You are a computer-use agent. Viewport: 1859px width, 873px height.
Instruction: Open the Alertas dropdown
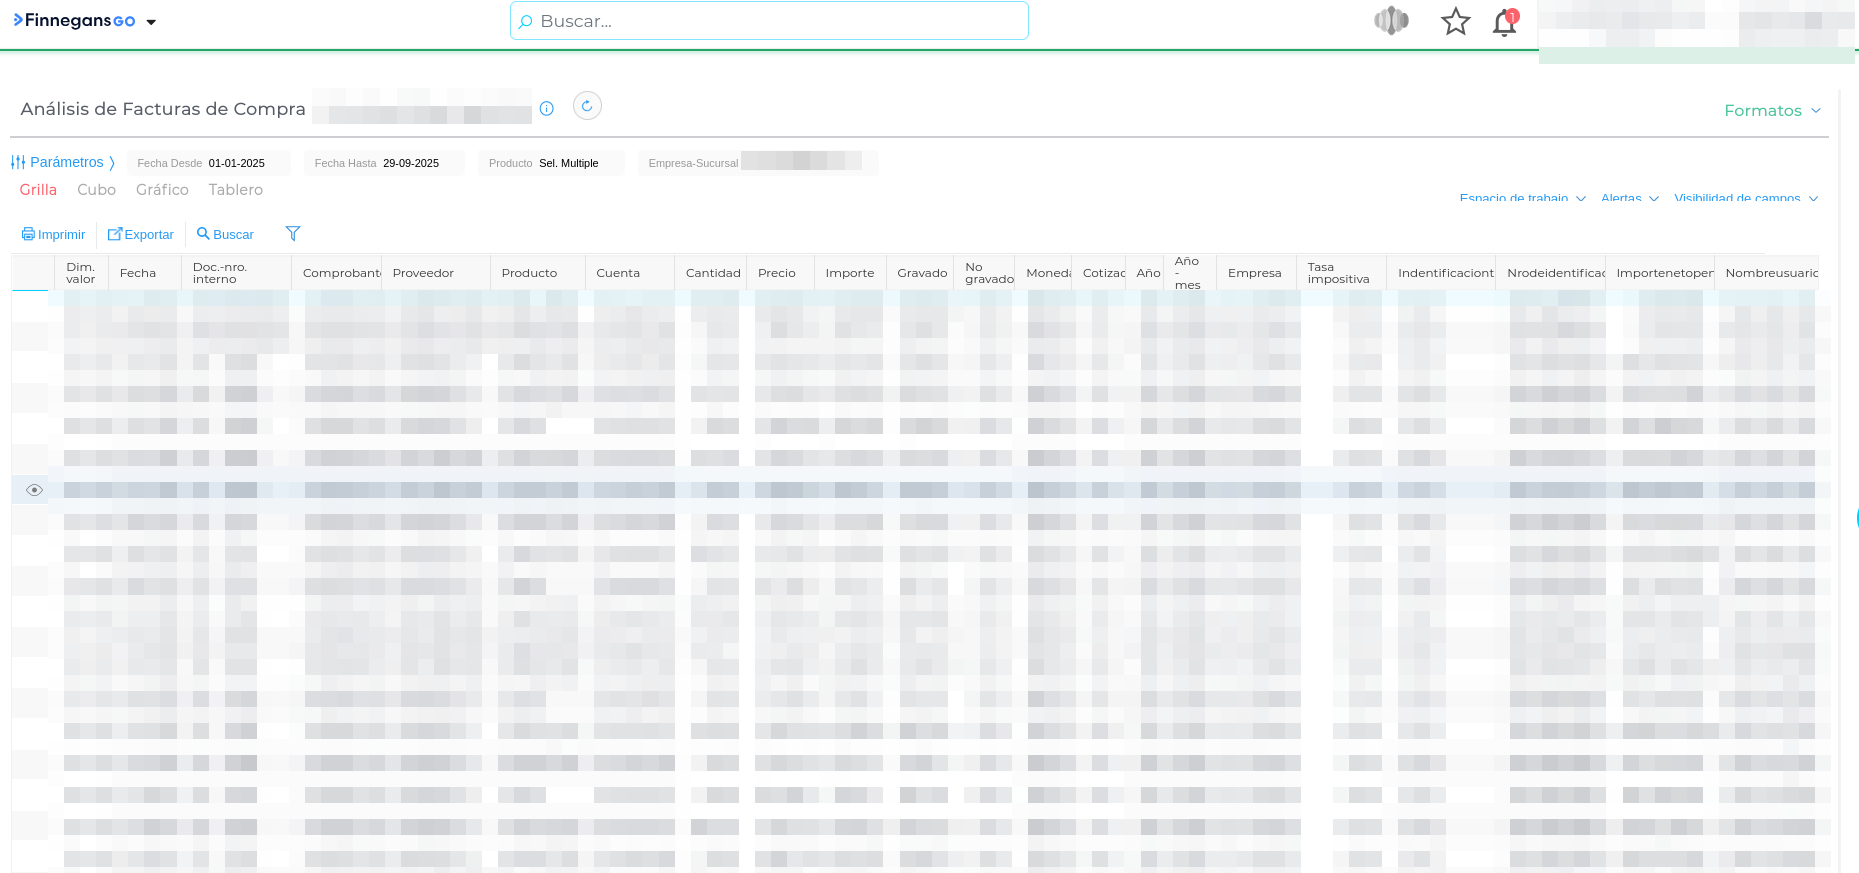coord(1629,198)
